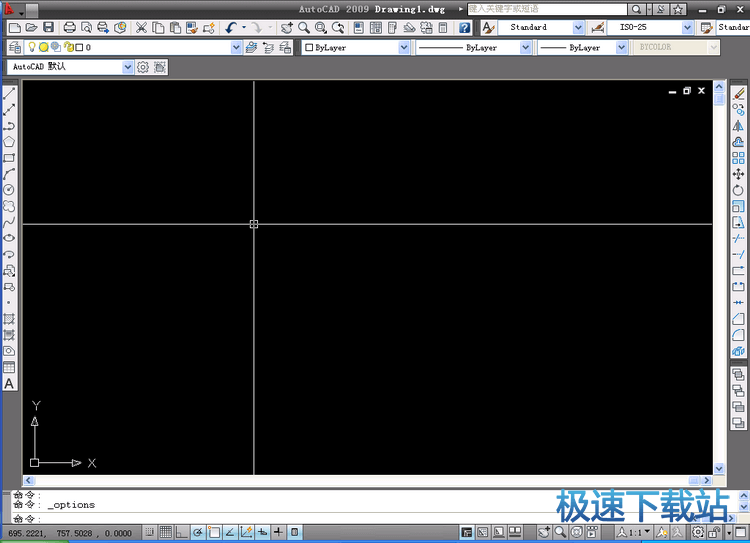The height and width of the screenshot is (543, 750).
Task: Select the Explode tool
Action: pos(739,351)
